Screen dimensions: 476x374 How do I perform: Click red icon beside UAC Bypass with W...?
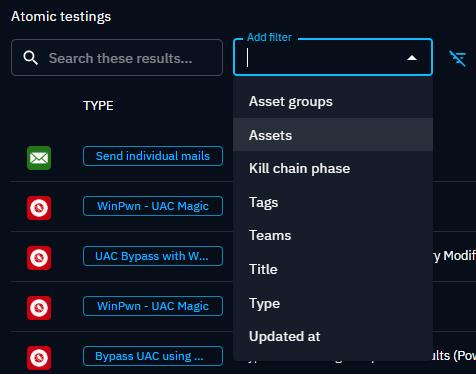[39, 258]
